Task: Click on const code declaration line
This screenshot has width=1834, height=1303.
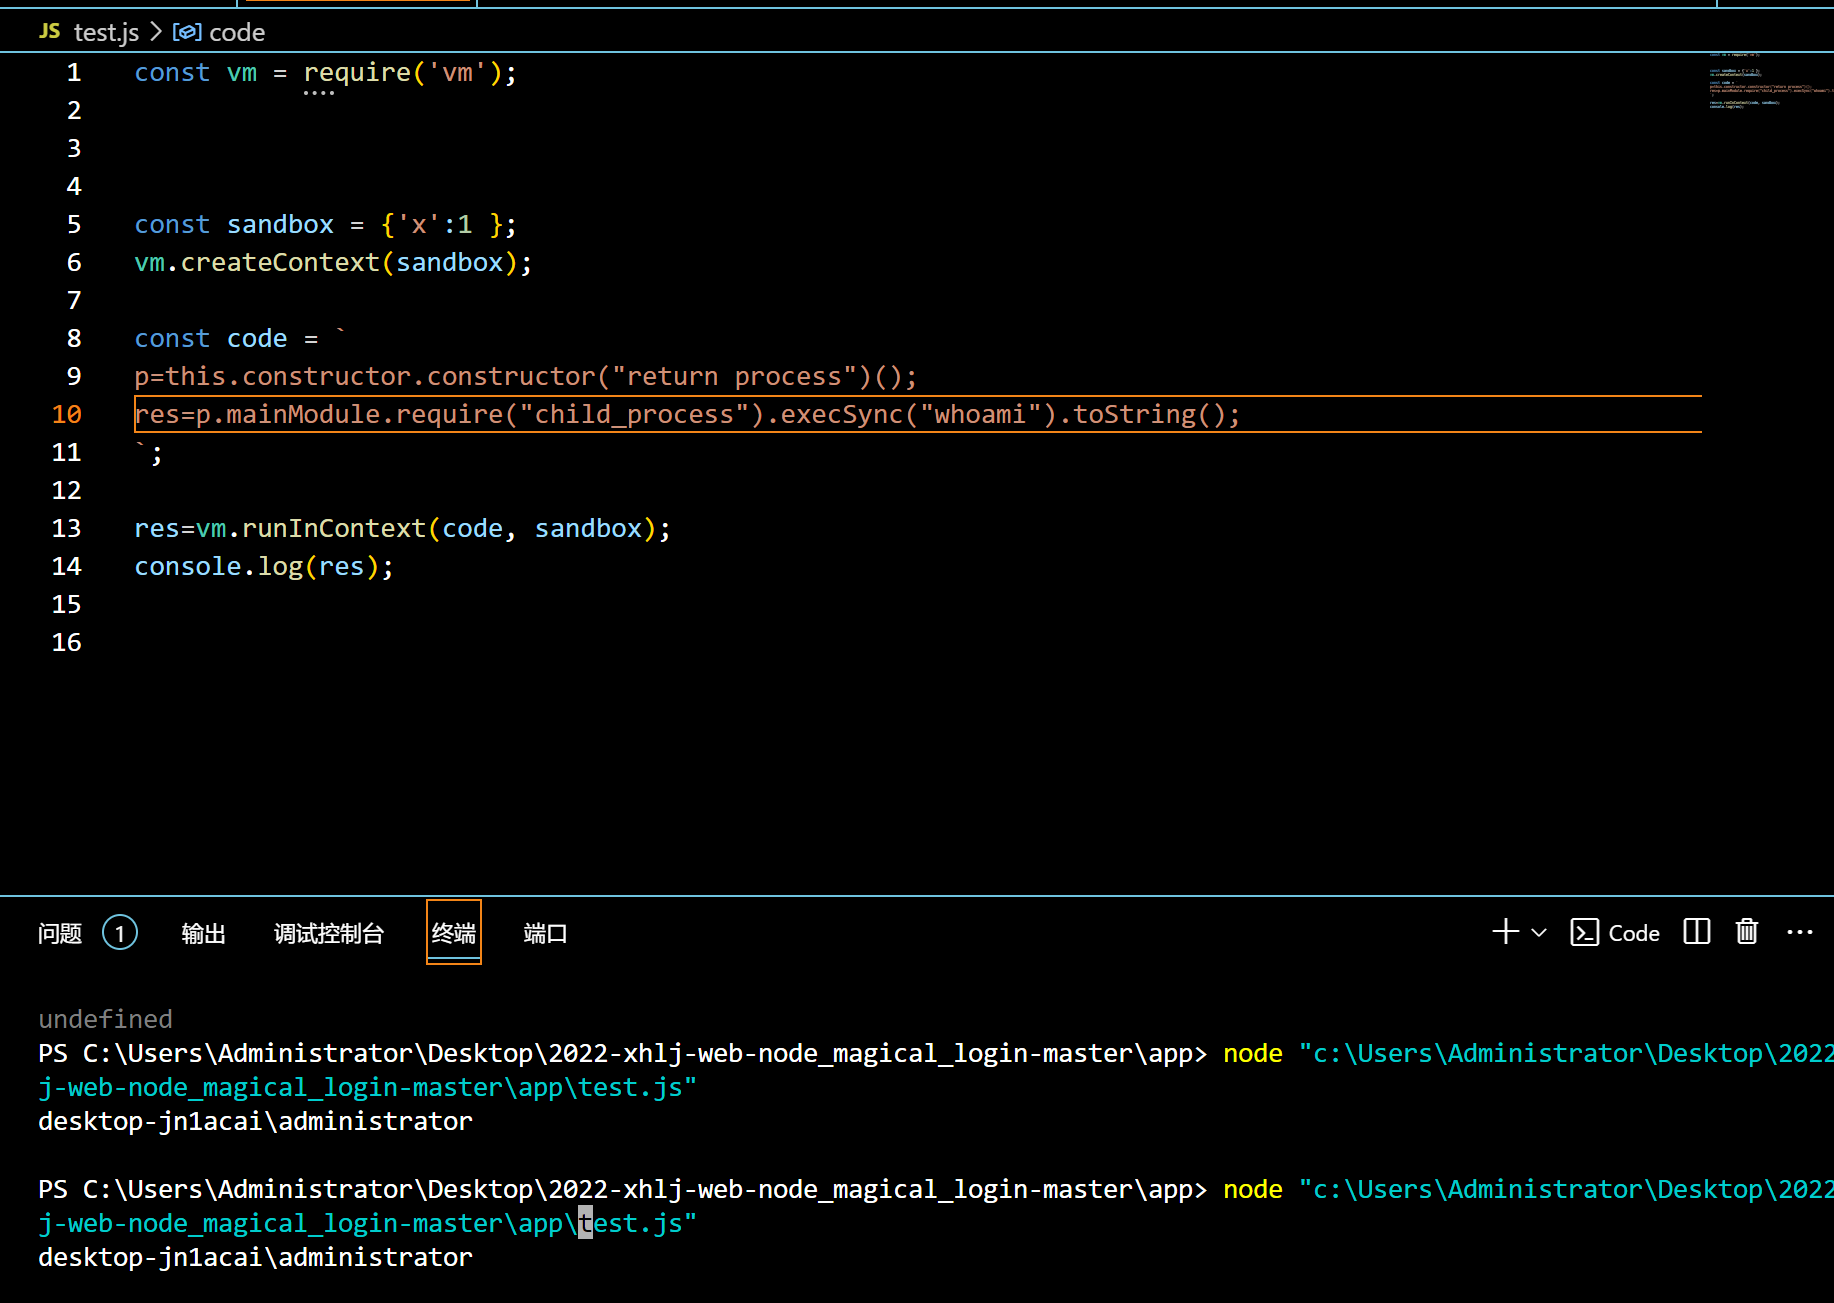Action: pos(240,338)
